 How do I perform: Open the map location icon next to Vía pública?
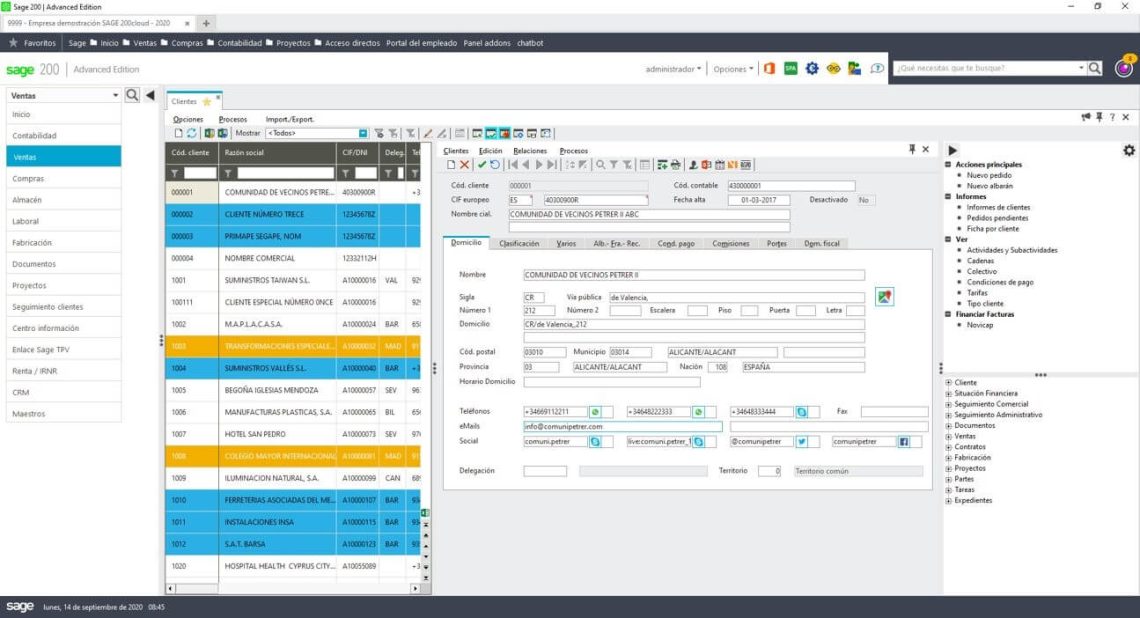(882, 296)
